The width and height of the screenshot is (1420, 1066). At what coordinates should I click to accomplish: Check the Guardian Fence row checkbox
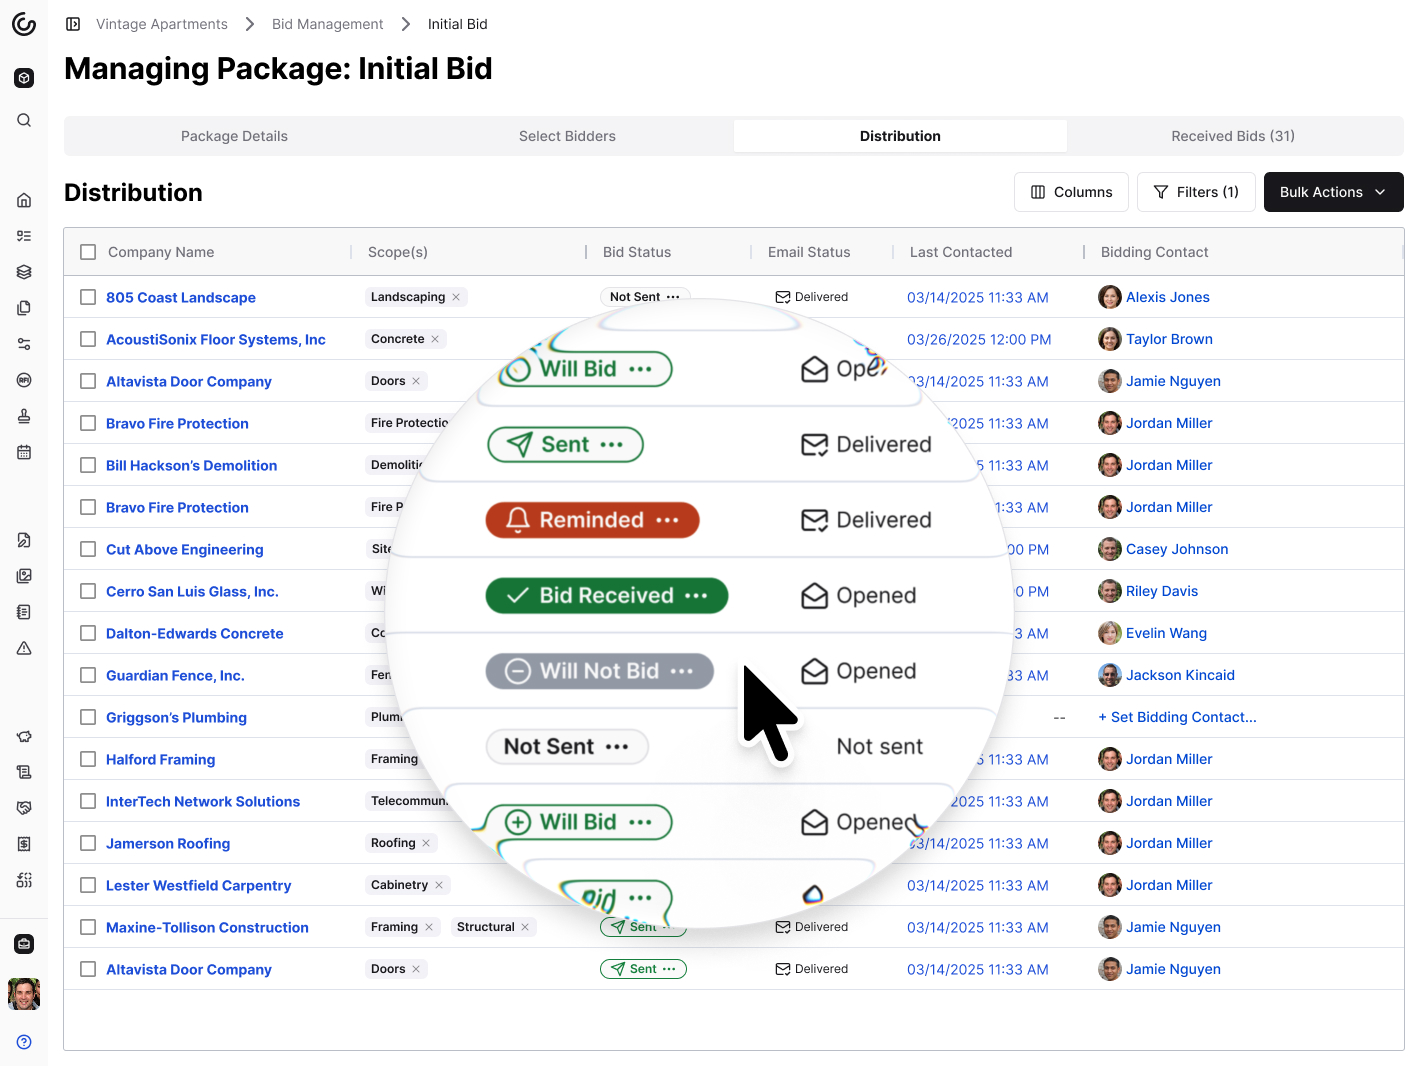coord(88,675)
